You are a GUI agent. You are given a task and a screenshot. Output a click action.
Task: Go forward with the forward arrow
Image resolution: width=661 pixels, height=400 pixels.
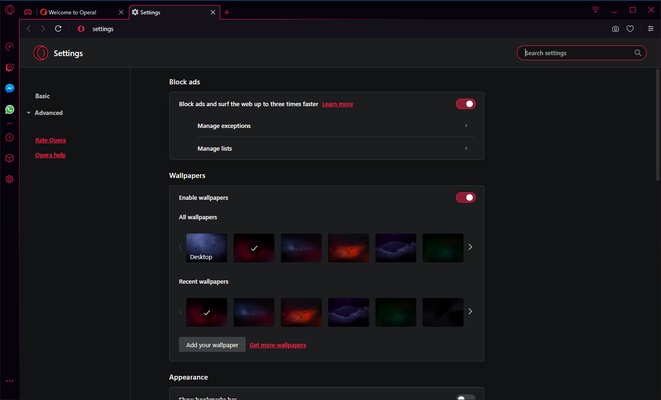click(x=43, y=29)
